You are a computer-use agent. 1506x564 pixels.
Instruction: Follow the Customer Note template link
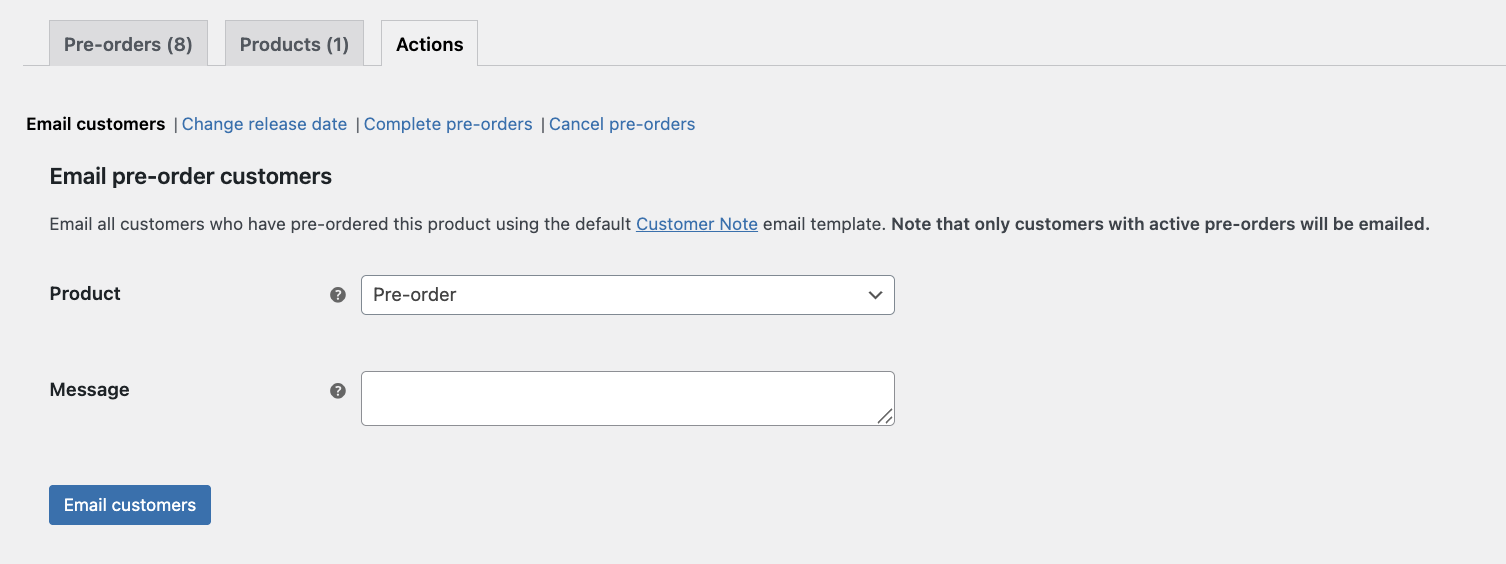click(x=697, y=224)
